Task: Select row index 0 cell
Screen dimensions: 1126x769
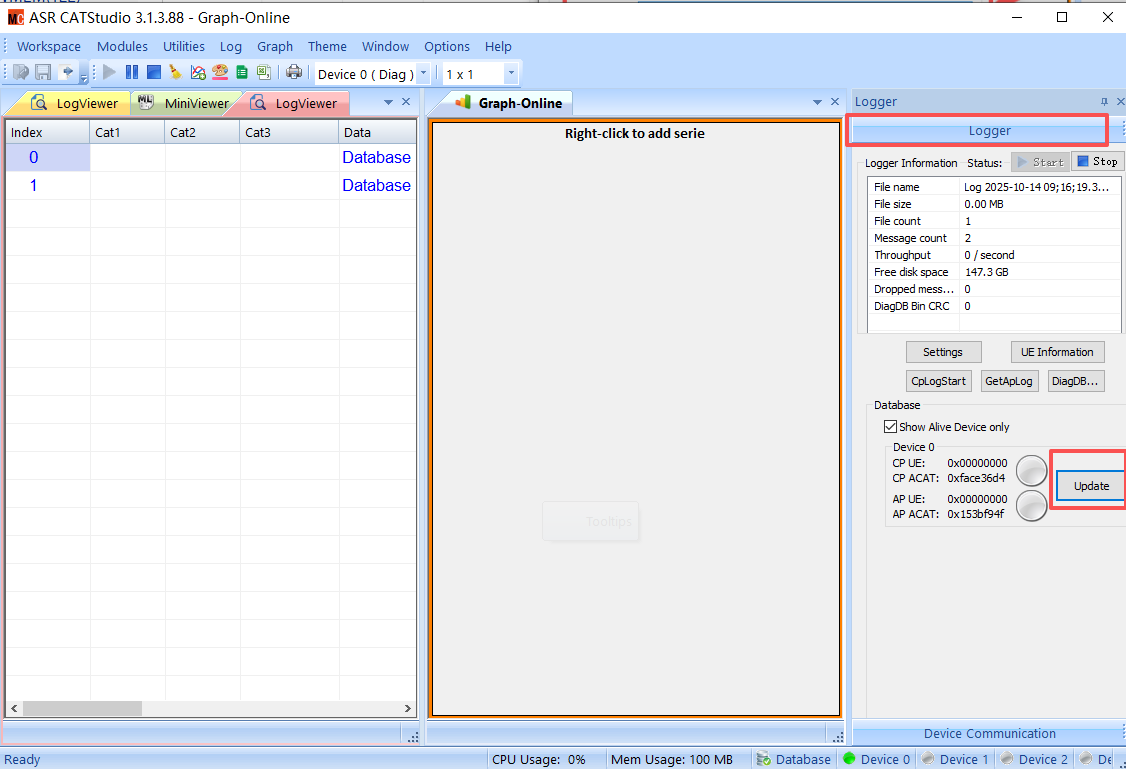Action: point(48,157)
